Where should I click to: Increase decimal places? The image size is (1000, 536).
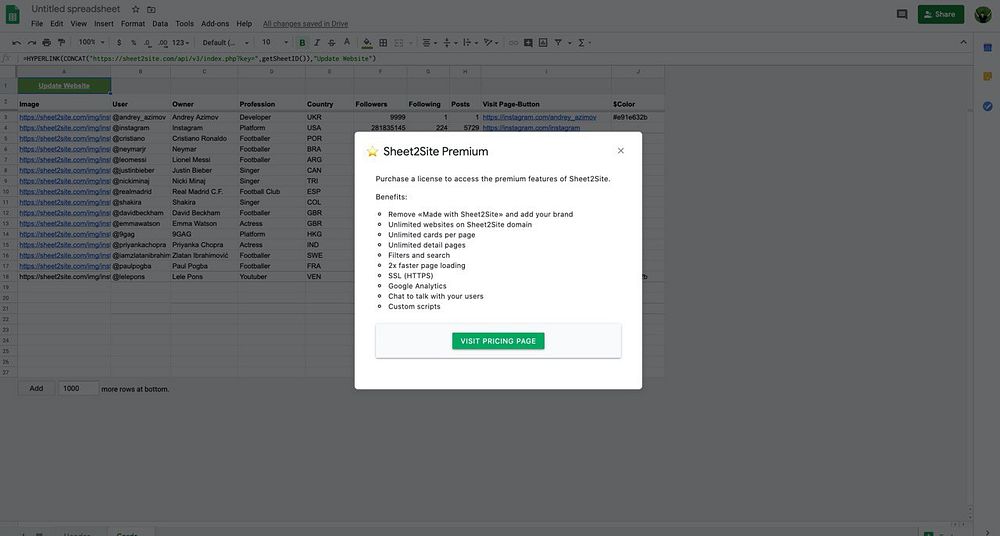(x=163, y=43)
